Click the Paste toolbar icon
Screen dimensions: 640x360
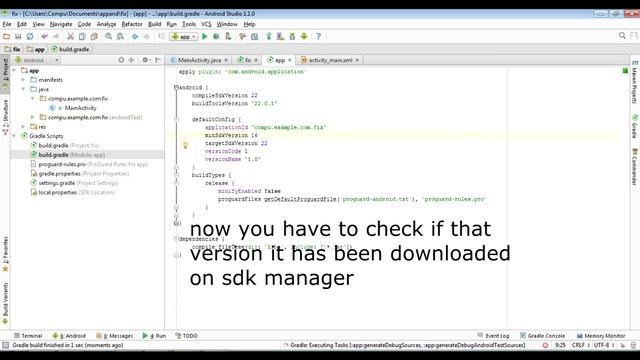pyautogui.click(x=94, y=36)
